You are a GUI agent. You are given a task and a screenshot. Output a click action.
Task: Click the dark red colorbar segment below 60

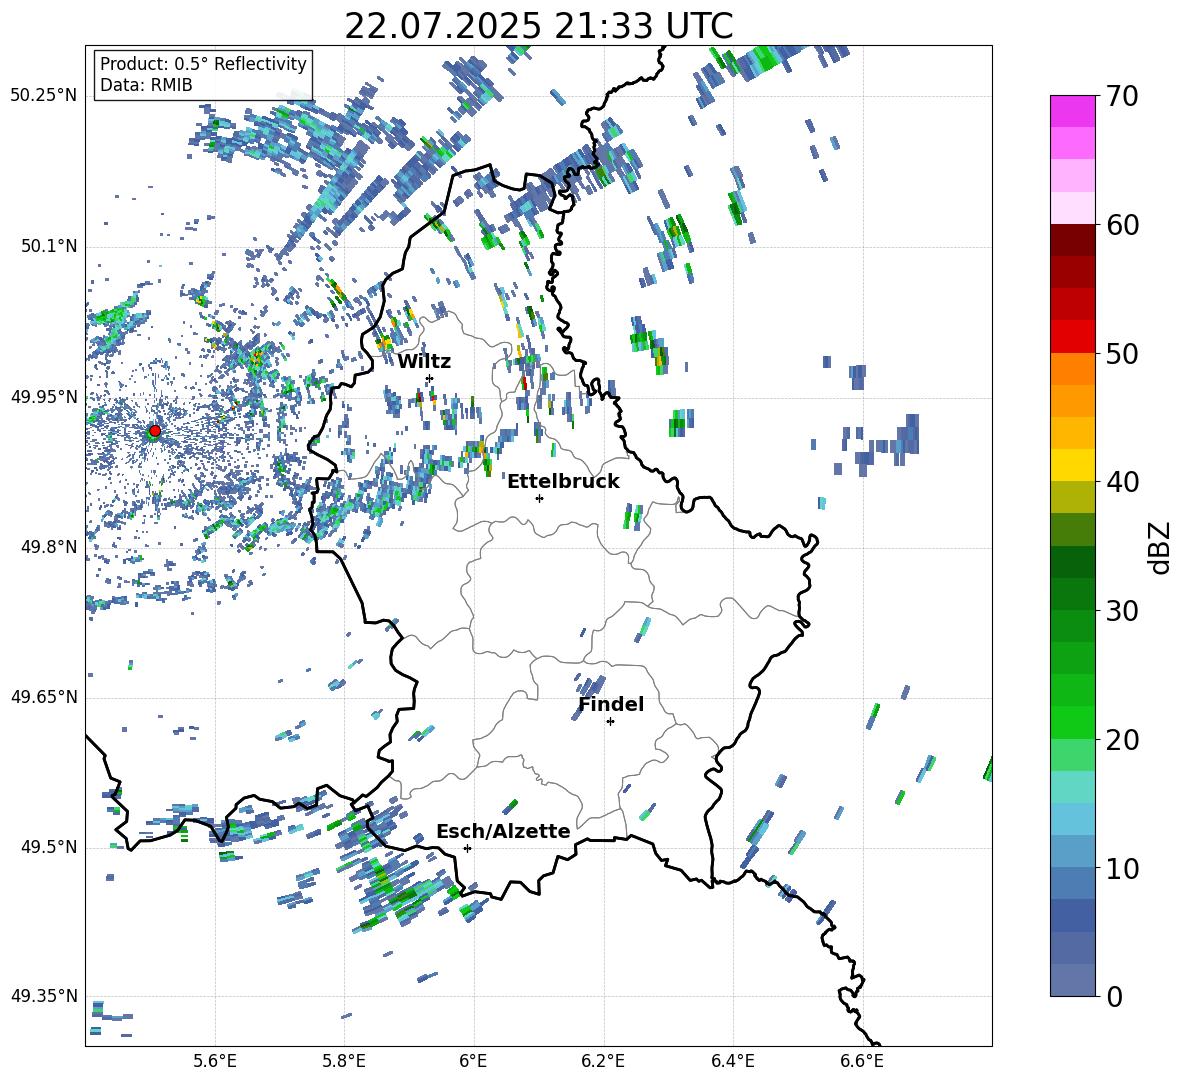[x=1072, y=240]
